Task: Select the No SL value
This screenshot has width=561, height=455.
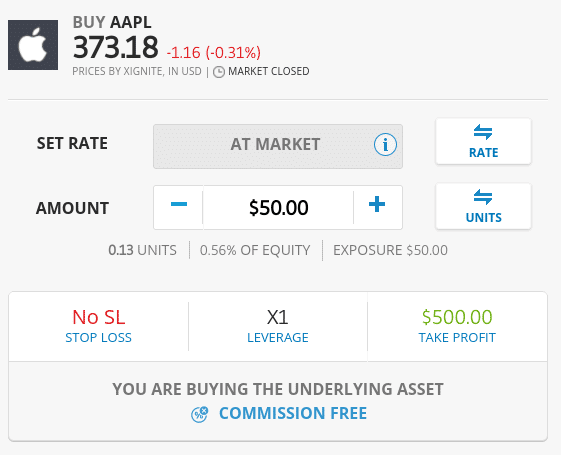Action: click(x=99, y=317)
